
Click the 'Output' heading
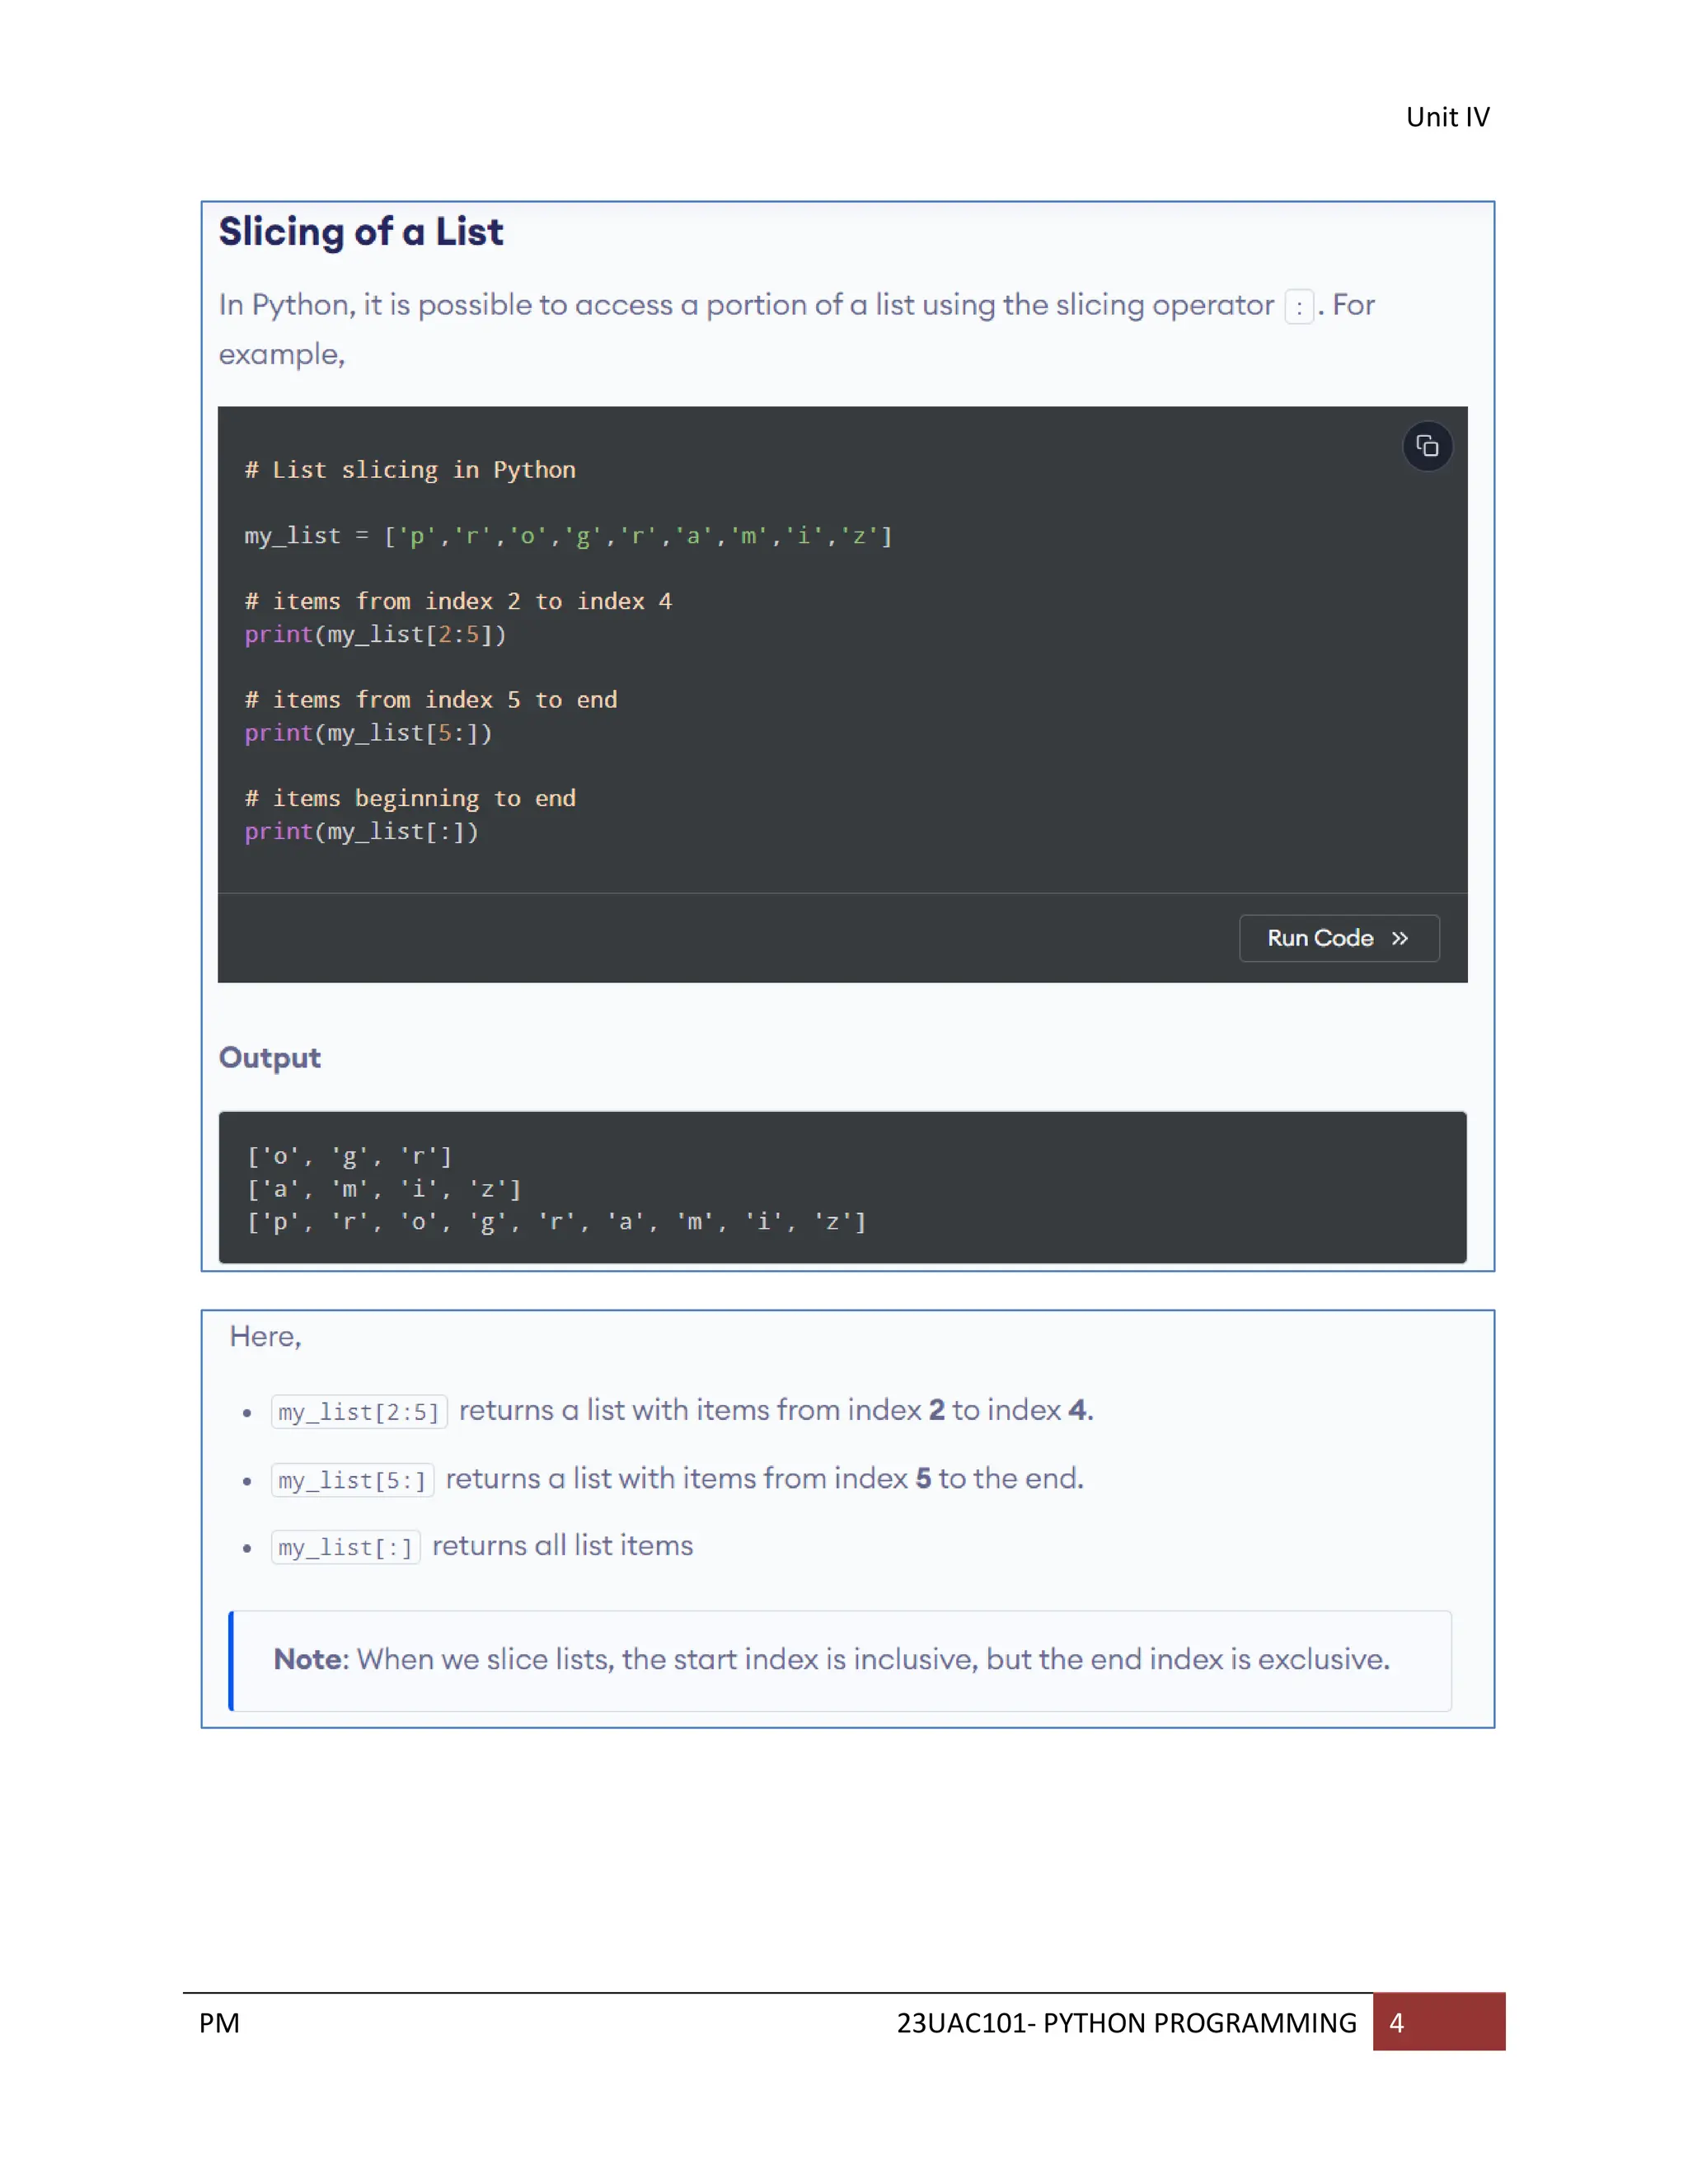click(270, 1058)
